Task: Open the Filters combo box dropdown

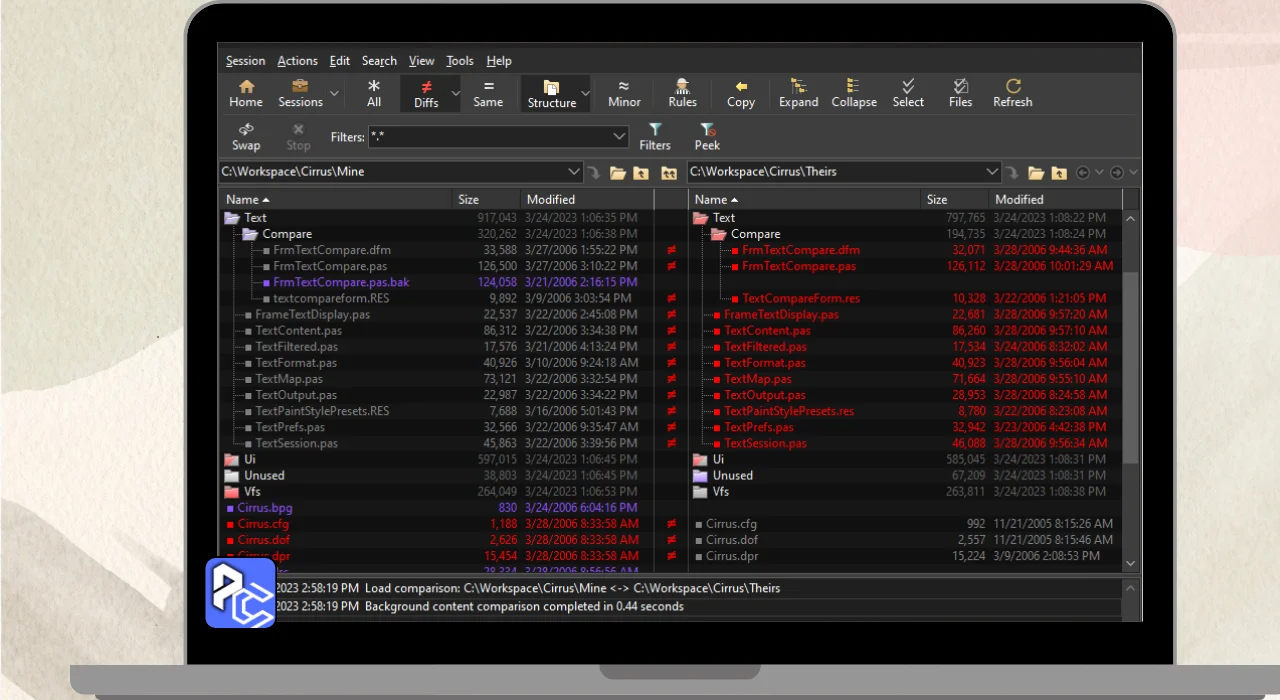Action: [619, 137]
